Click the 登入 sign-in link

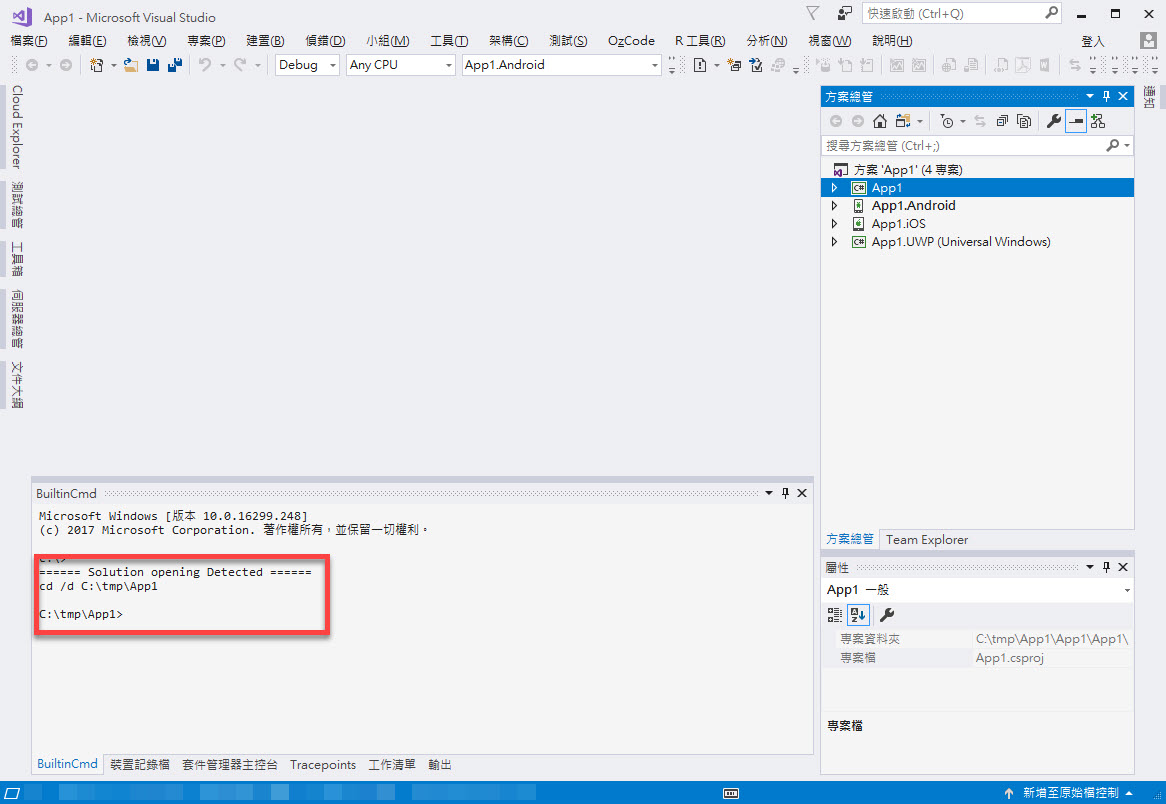pyautogui.click(x=1093, y=41)
